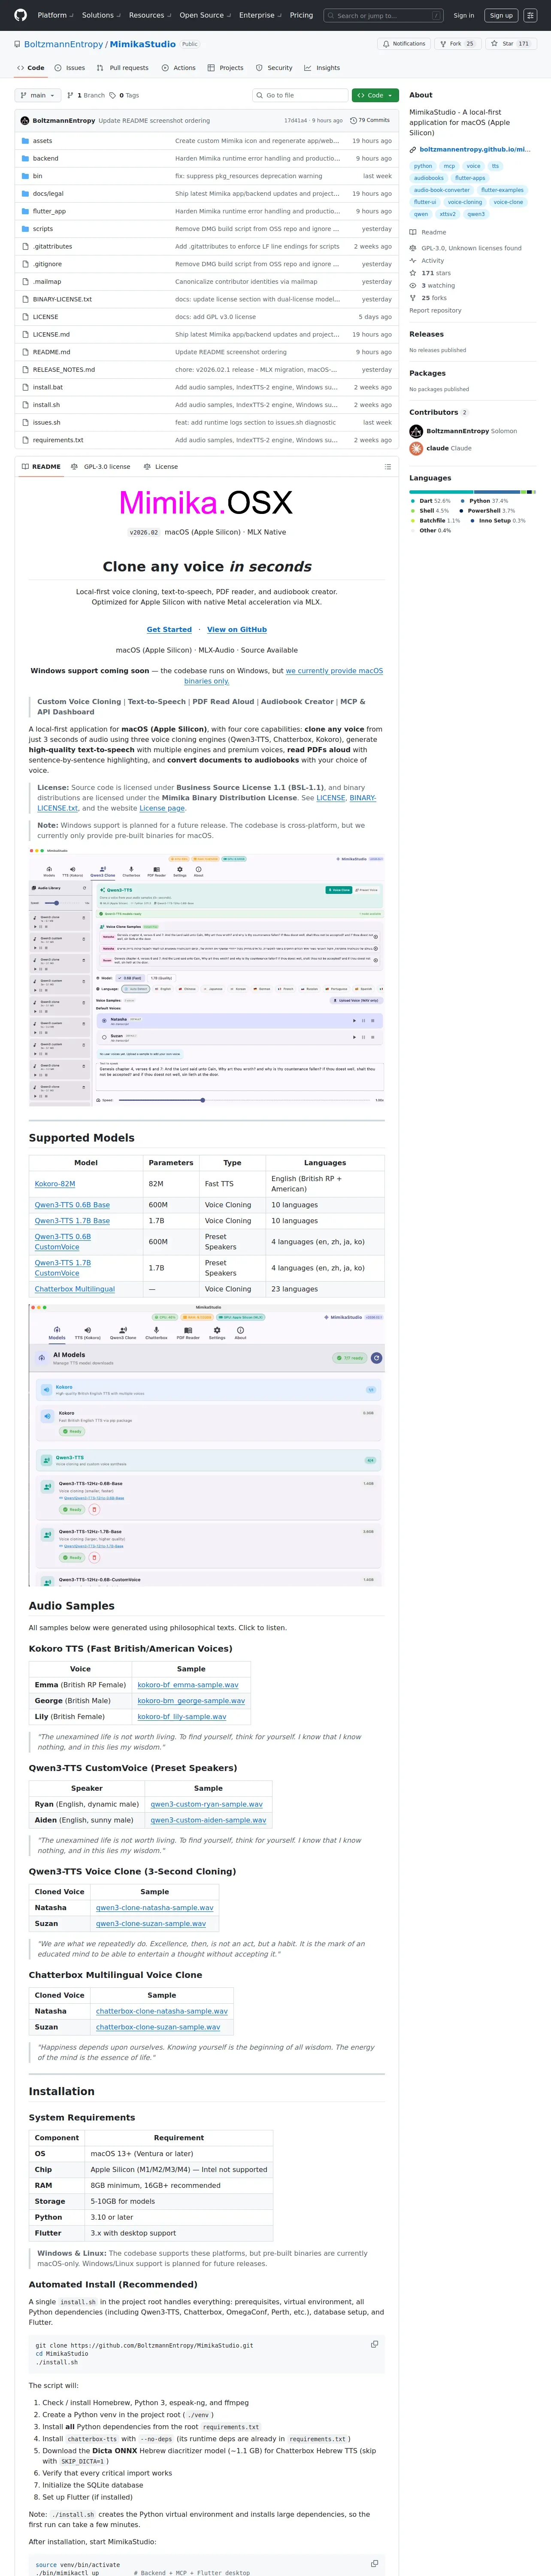Open the flutter_app folder icon
Viewport: 551px width, 2576px height.
(x=24, y=211)
